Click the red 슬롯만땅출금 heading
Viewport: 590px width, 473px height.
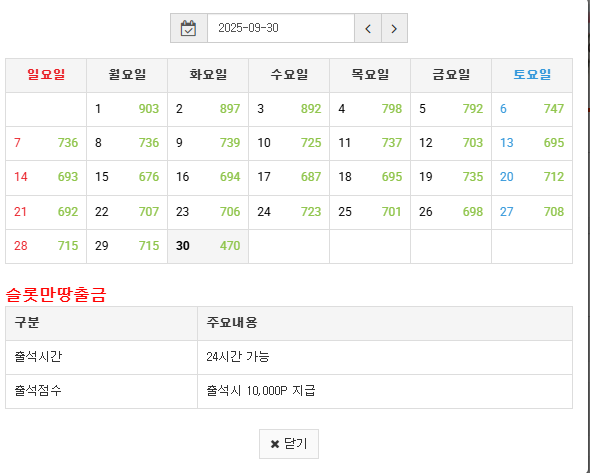pos(56,295)
